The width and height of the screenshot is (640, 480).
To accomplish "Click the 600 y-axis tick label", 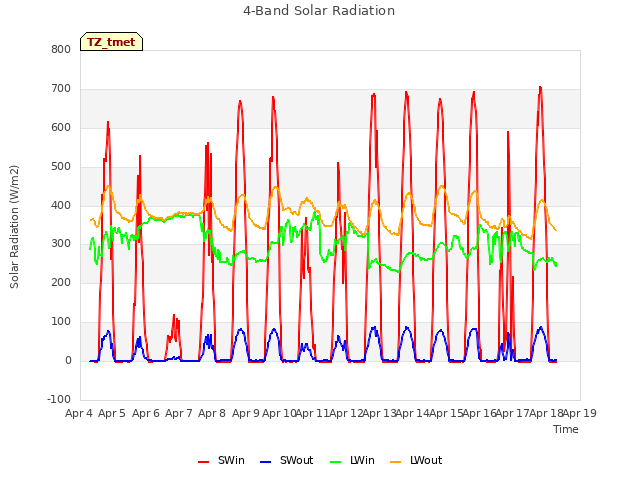I will [x=61, y=127].
